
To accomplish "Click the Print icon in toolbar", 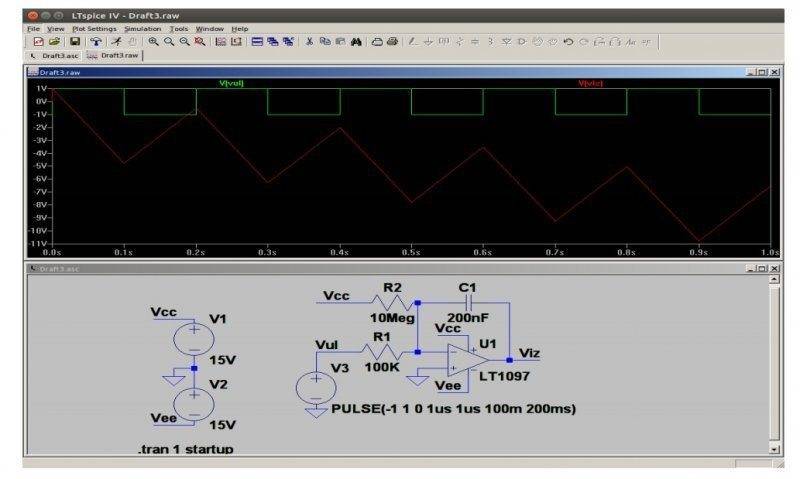I will (x=392, y=42).
